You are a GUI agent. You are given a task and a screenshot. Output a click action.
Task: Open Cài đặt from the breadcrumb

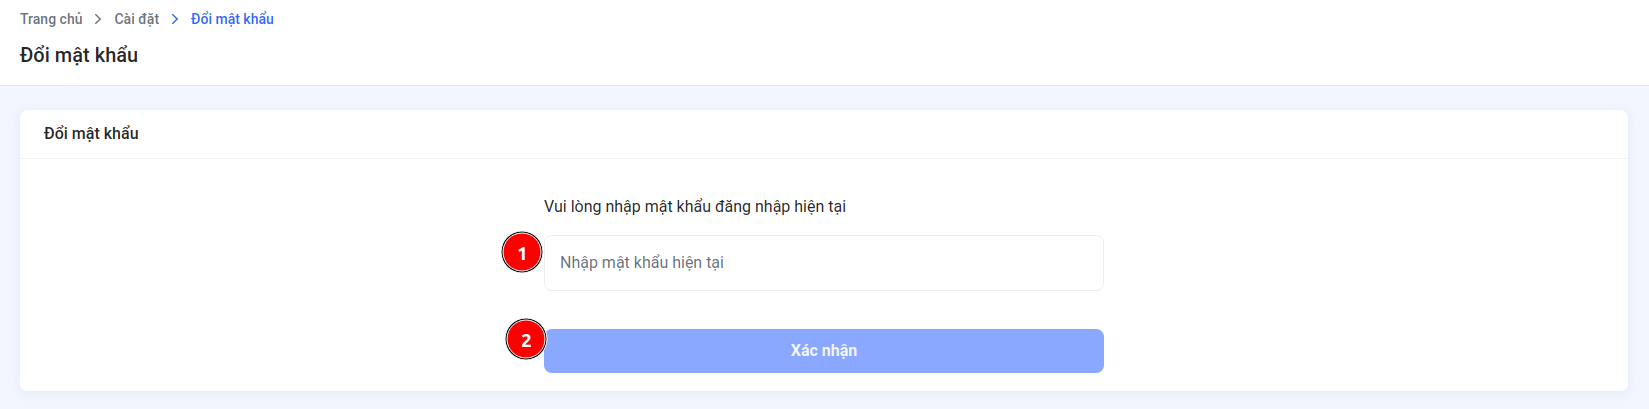137,19
